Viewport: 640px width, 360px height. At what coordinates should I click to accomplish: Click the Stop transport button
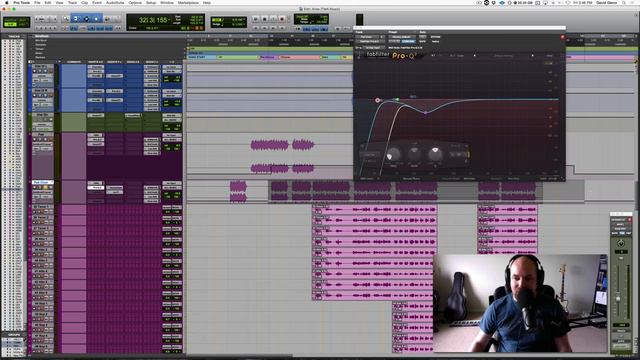coord(264,19)
